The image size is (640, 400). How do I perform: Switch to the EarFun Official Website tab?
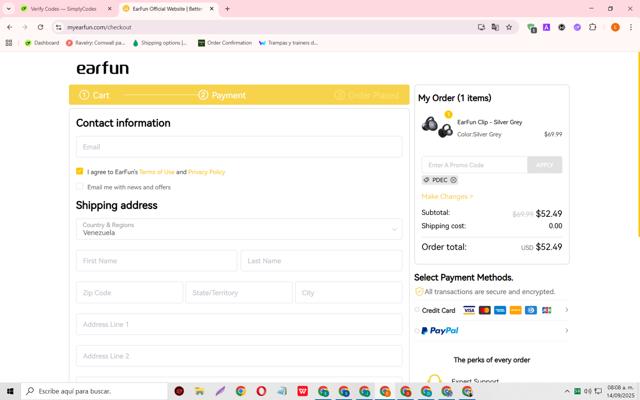[x=167, y=9]
